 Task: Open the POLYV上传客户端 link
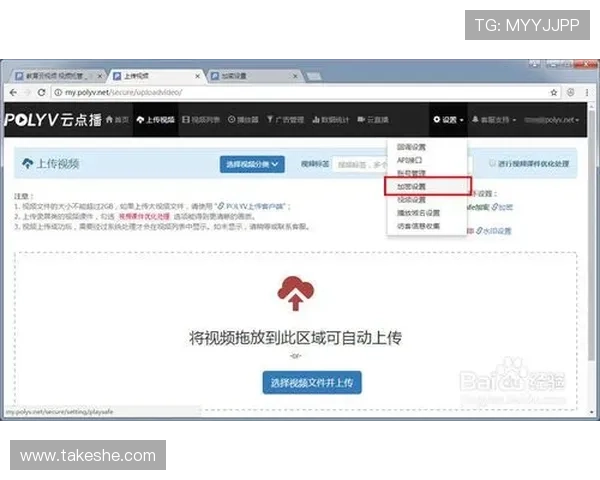251,206
